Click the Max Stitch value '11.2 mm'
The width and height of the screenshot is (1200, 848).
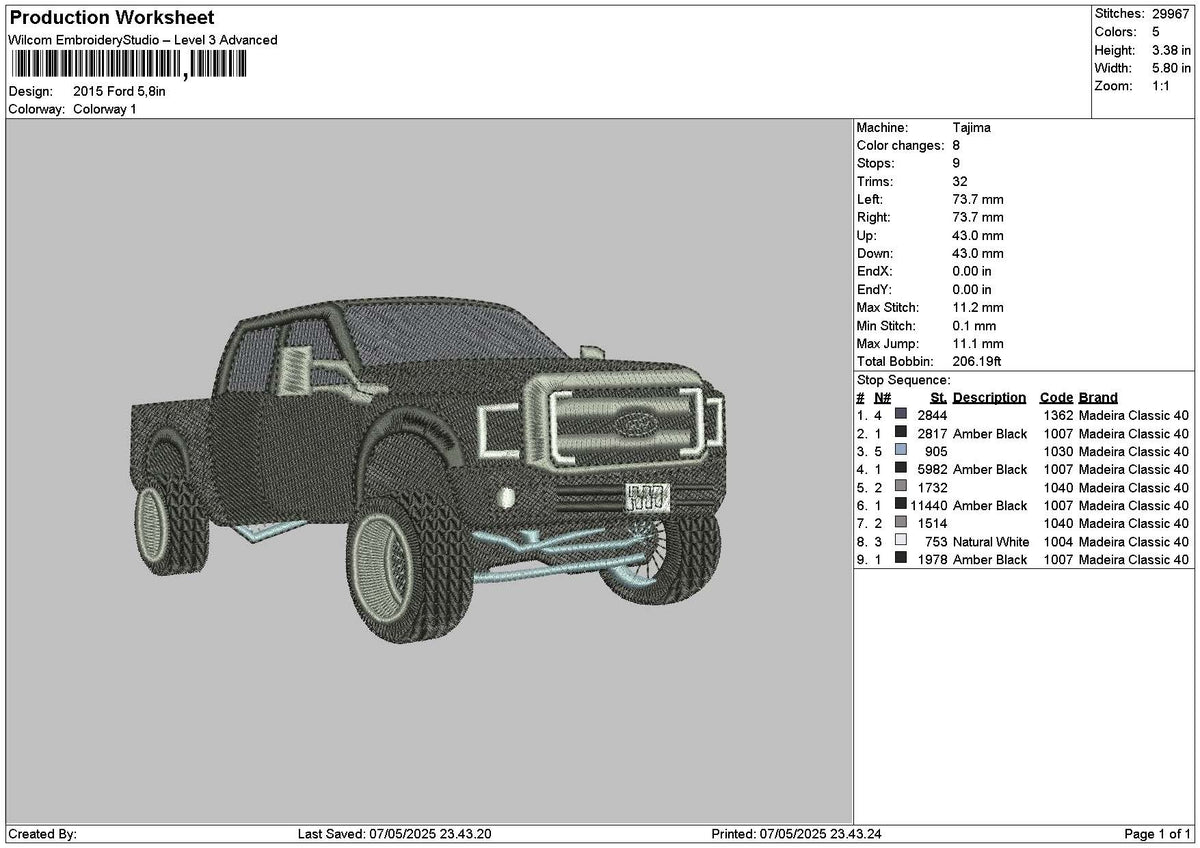(978, 308)
